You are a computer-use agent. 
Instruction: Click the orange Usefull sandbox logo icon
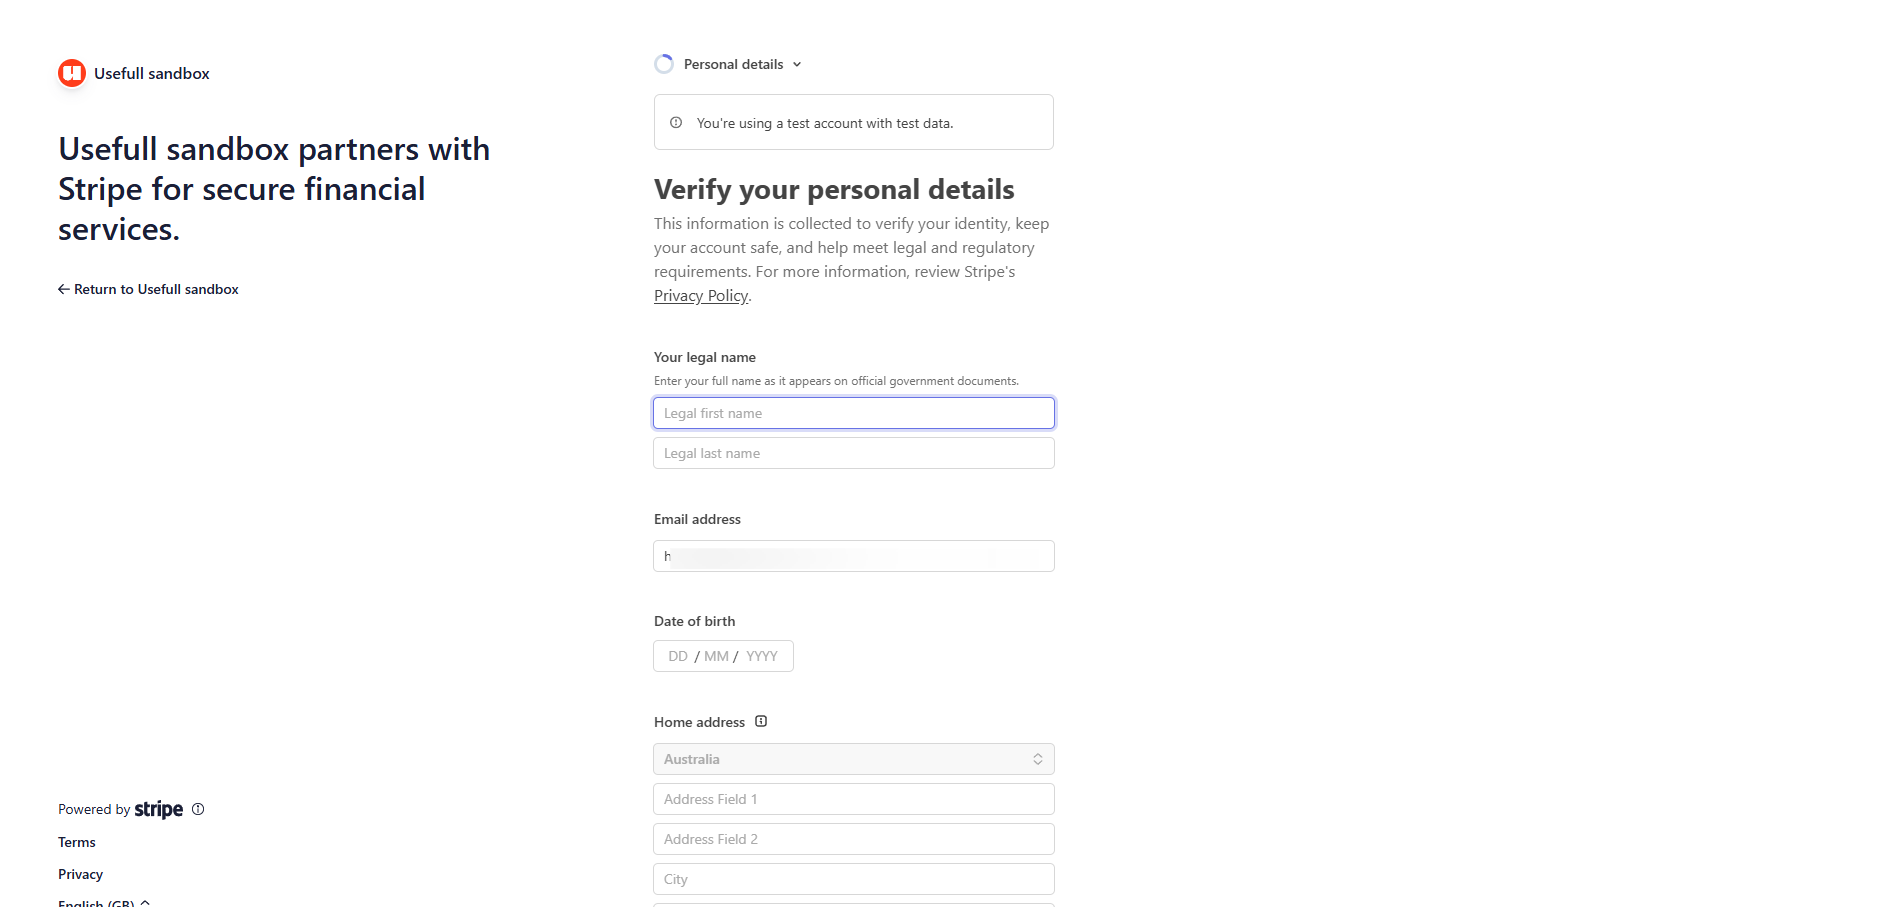(71, 73)
